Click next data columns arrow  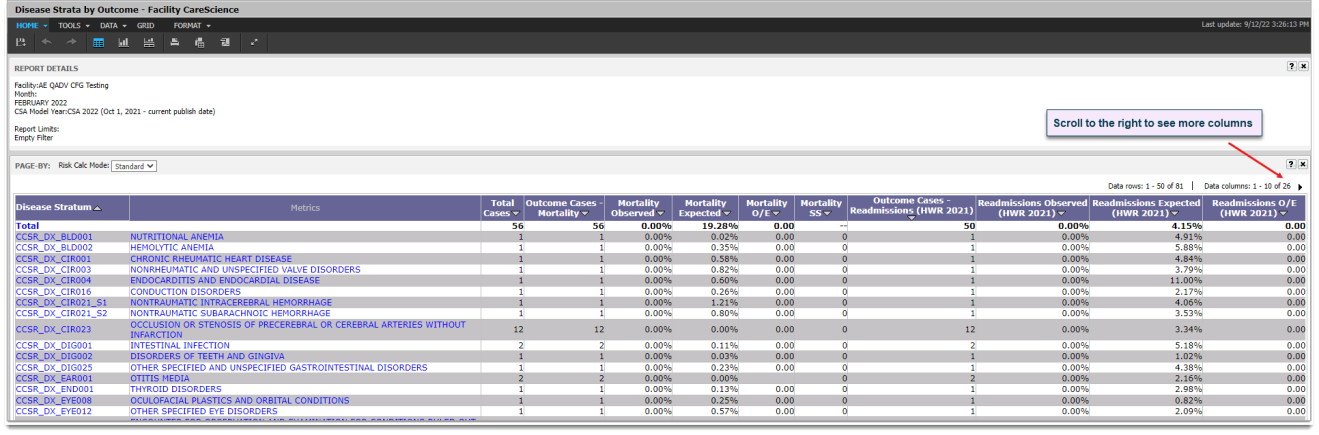[1300, 187]
